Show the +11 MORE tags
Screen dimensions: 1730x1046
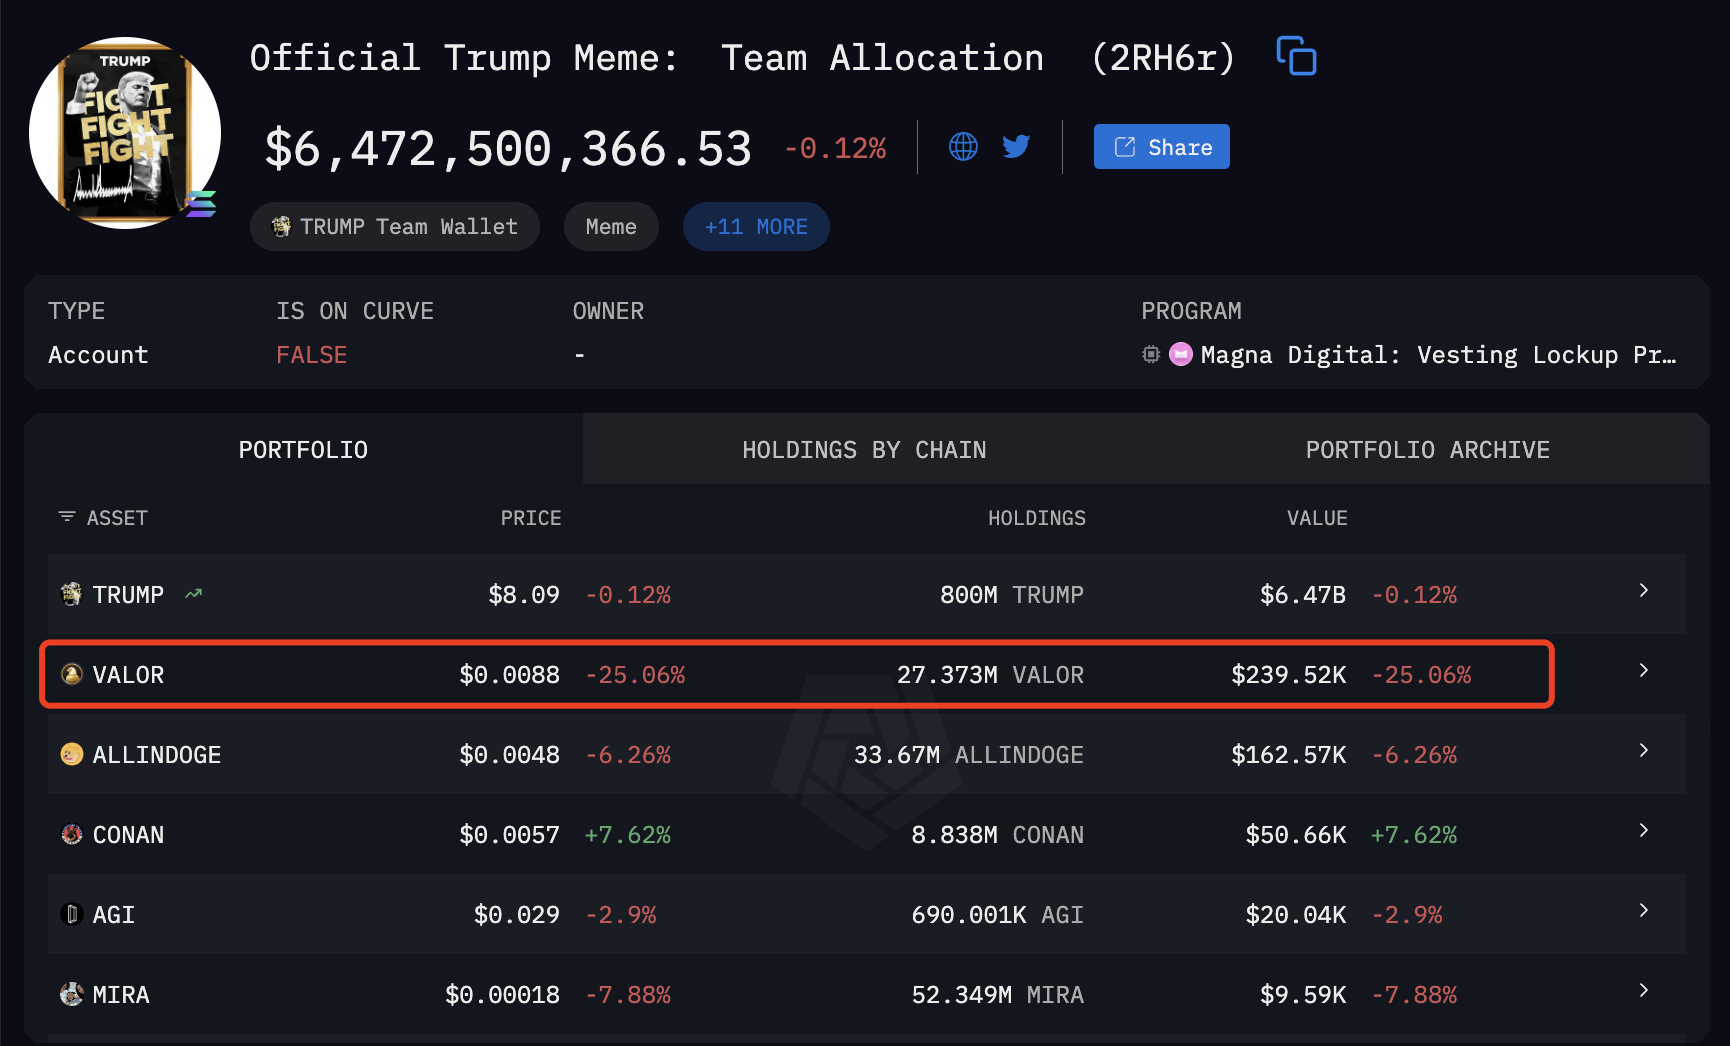click(756, 227)
